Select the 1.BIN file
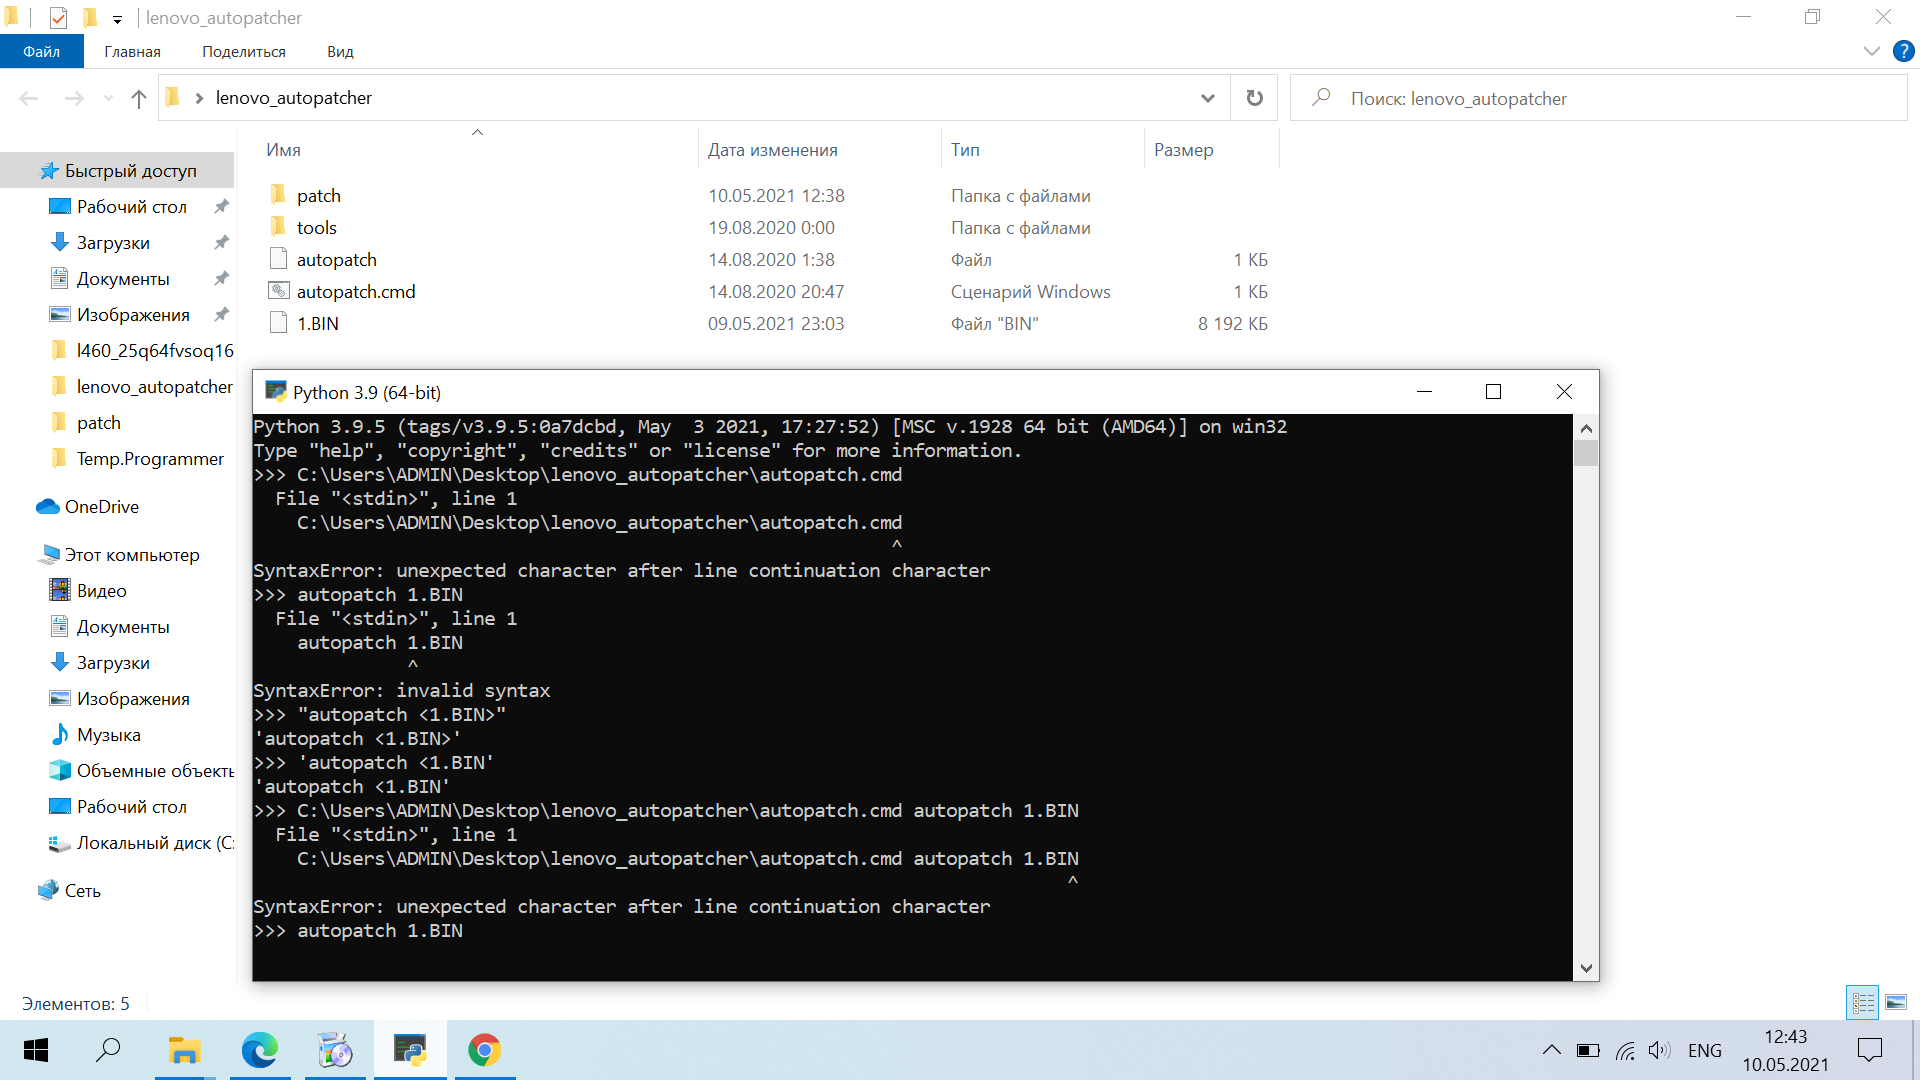This screenshot has width=1920, height=1080. coord(317,323)
